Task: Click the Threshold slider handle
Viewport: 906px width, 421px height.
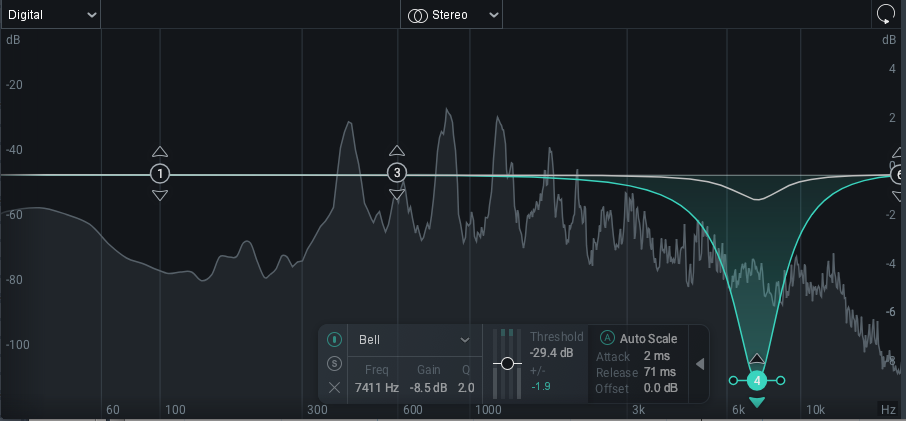Action: pos(508,363)
